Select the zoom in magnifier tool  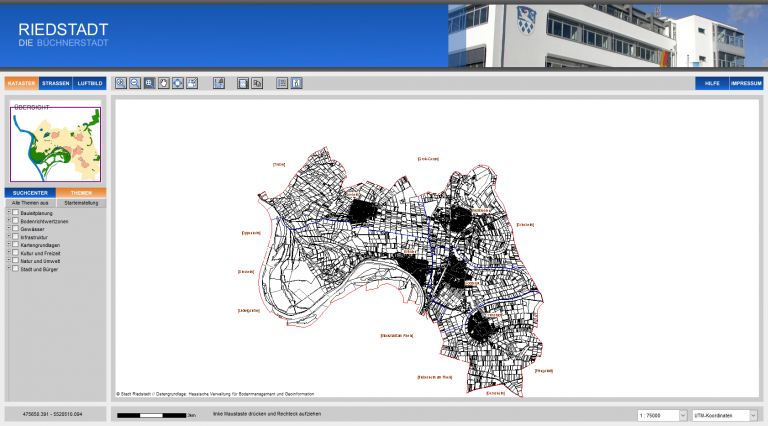[x=120, y=83]
